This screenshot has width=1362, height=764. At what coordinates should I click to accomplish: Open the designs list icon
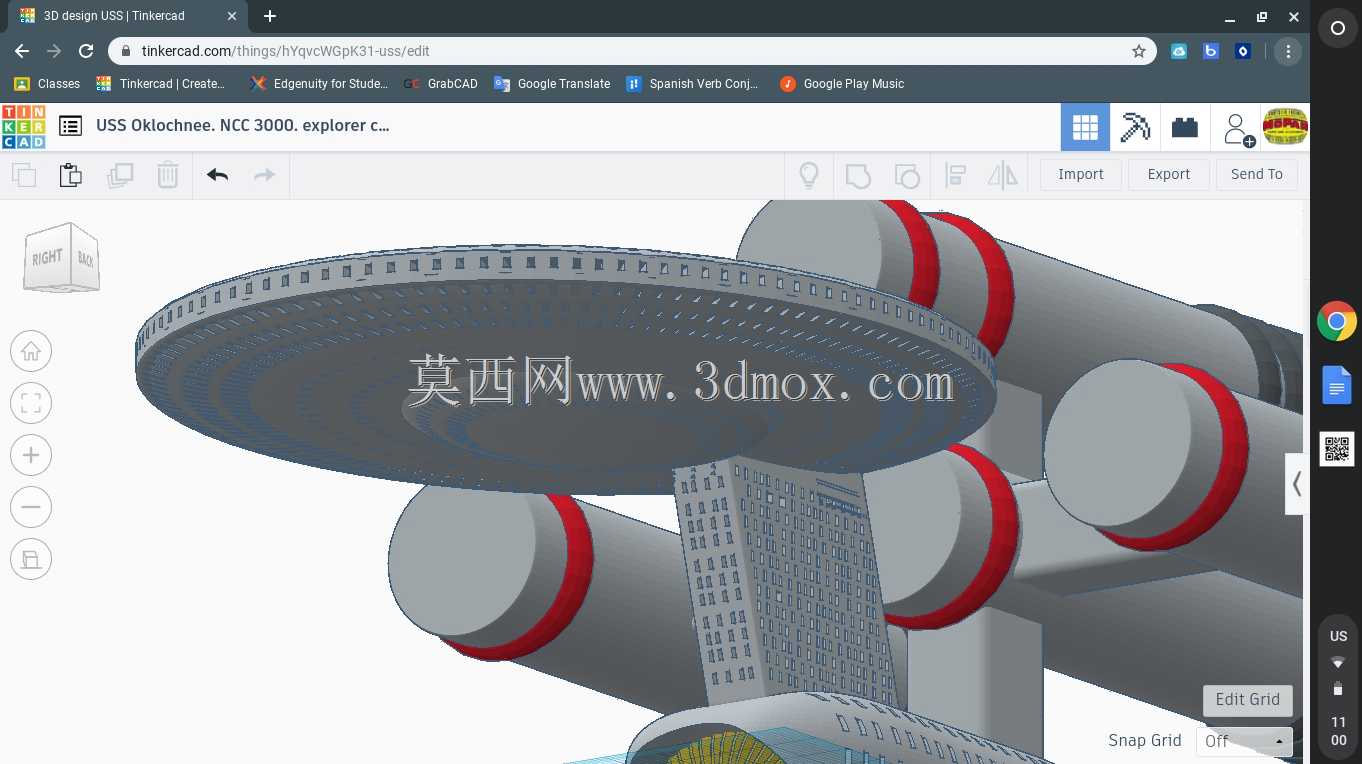point(70,126)
